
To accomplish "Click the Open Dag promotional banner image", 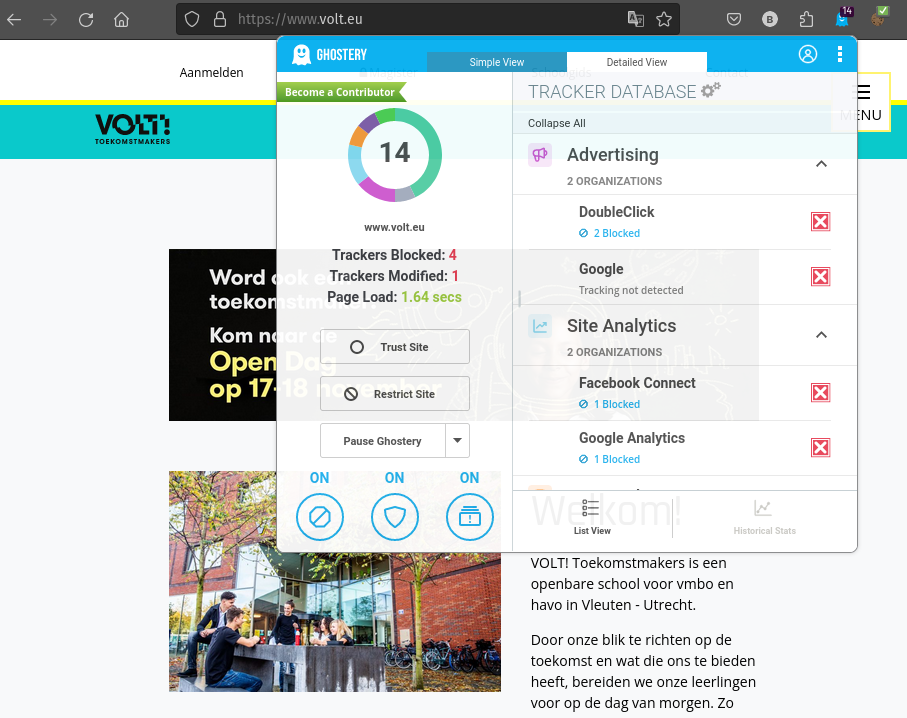I will point(223,335).
